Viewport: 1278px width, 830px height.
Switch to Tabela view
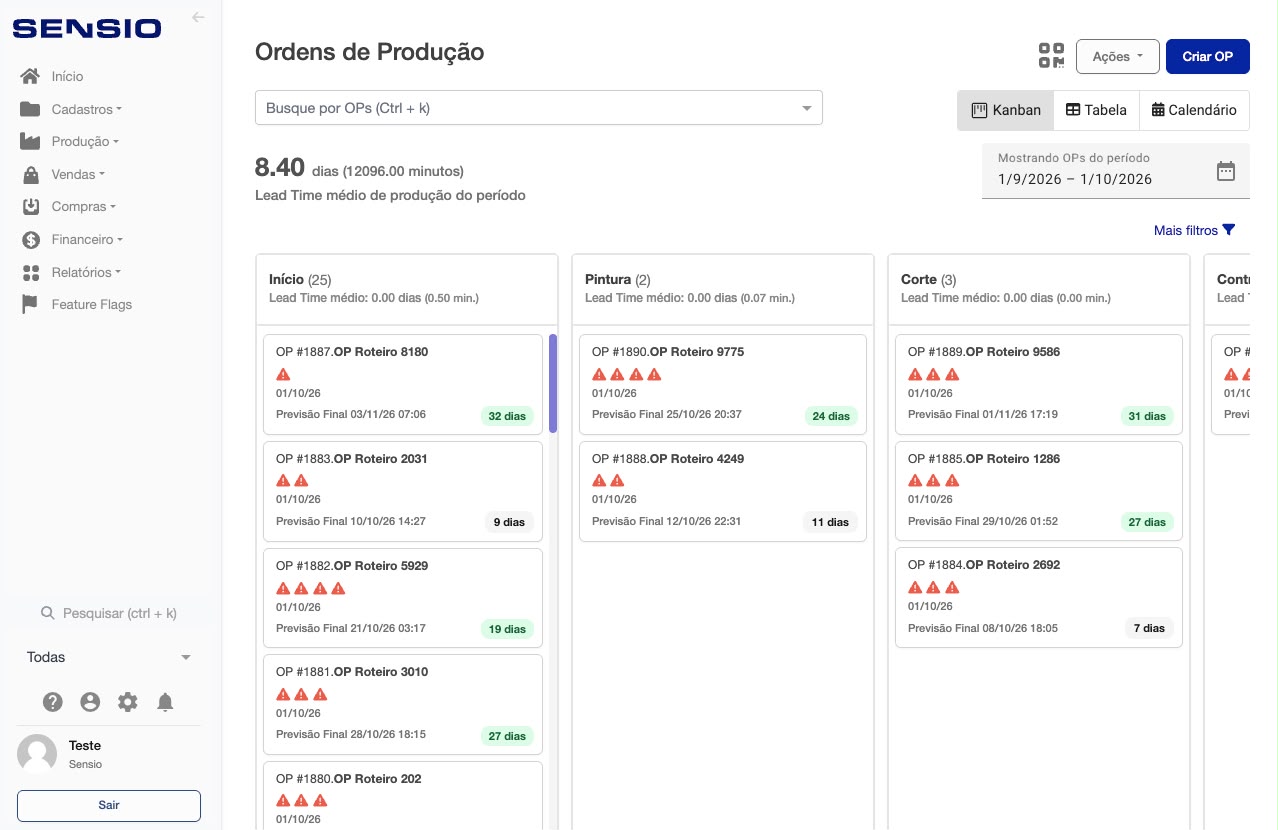coord(1096,110)
